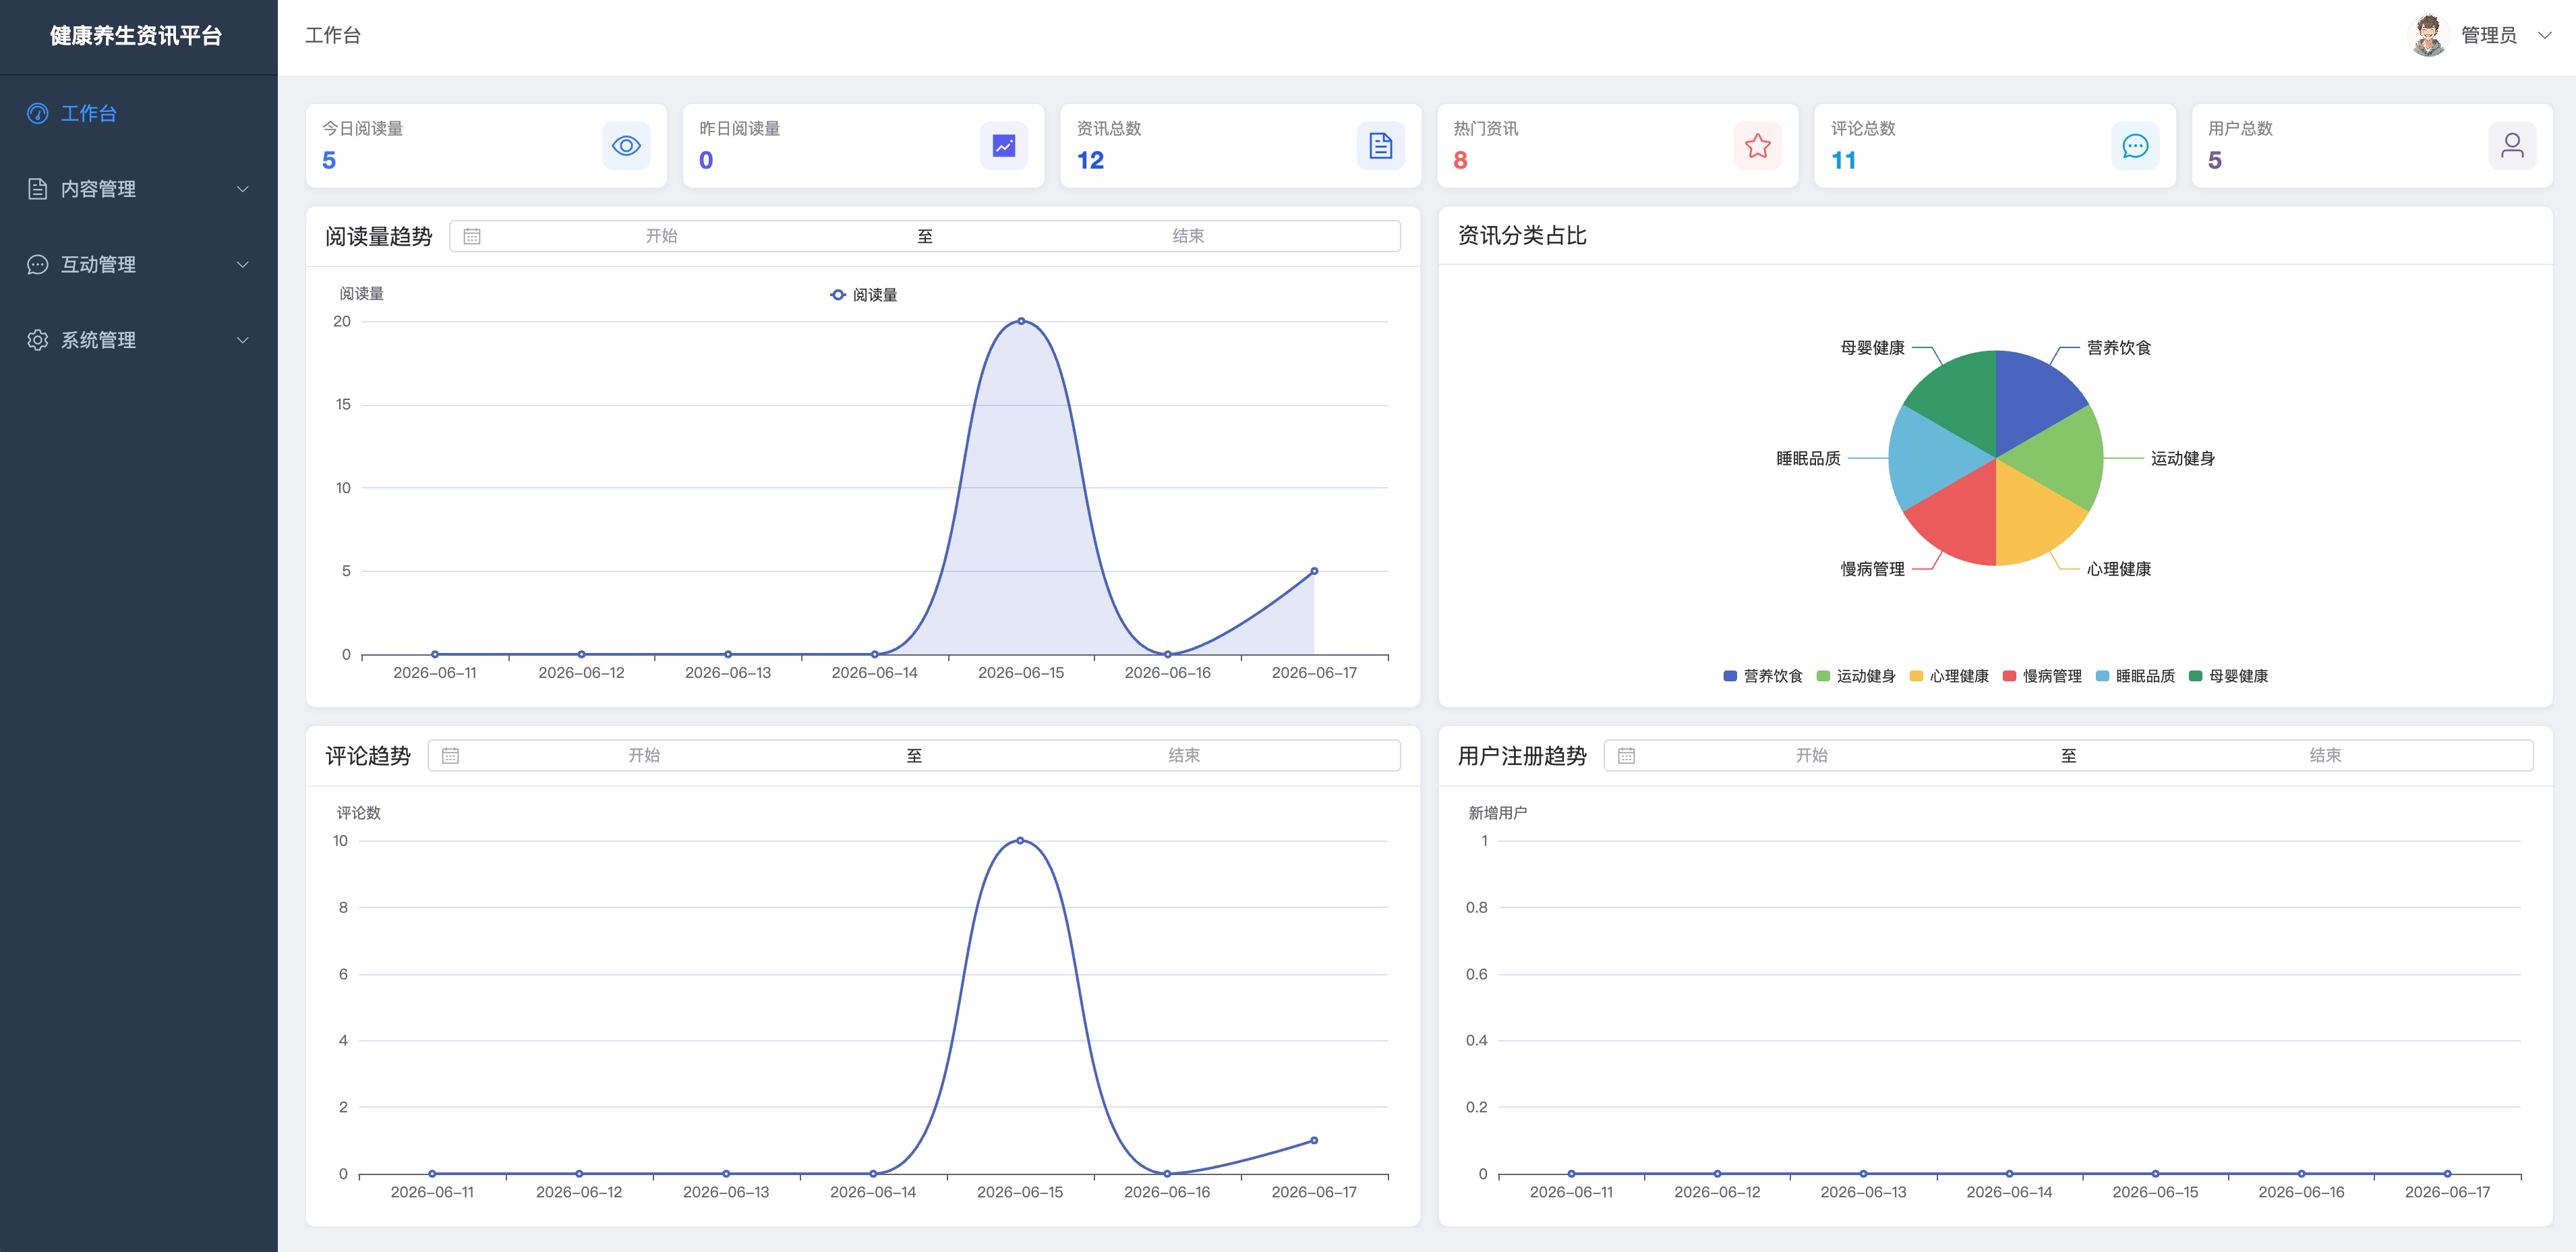Toggle 营养饮食 legend item in pie chart
Viewport: 2576px width, 1252px height.
[x=1763, y=676]
